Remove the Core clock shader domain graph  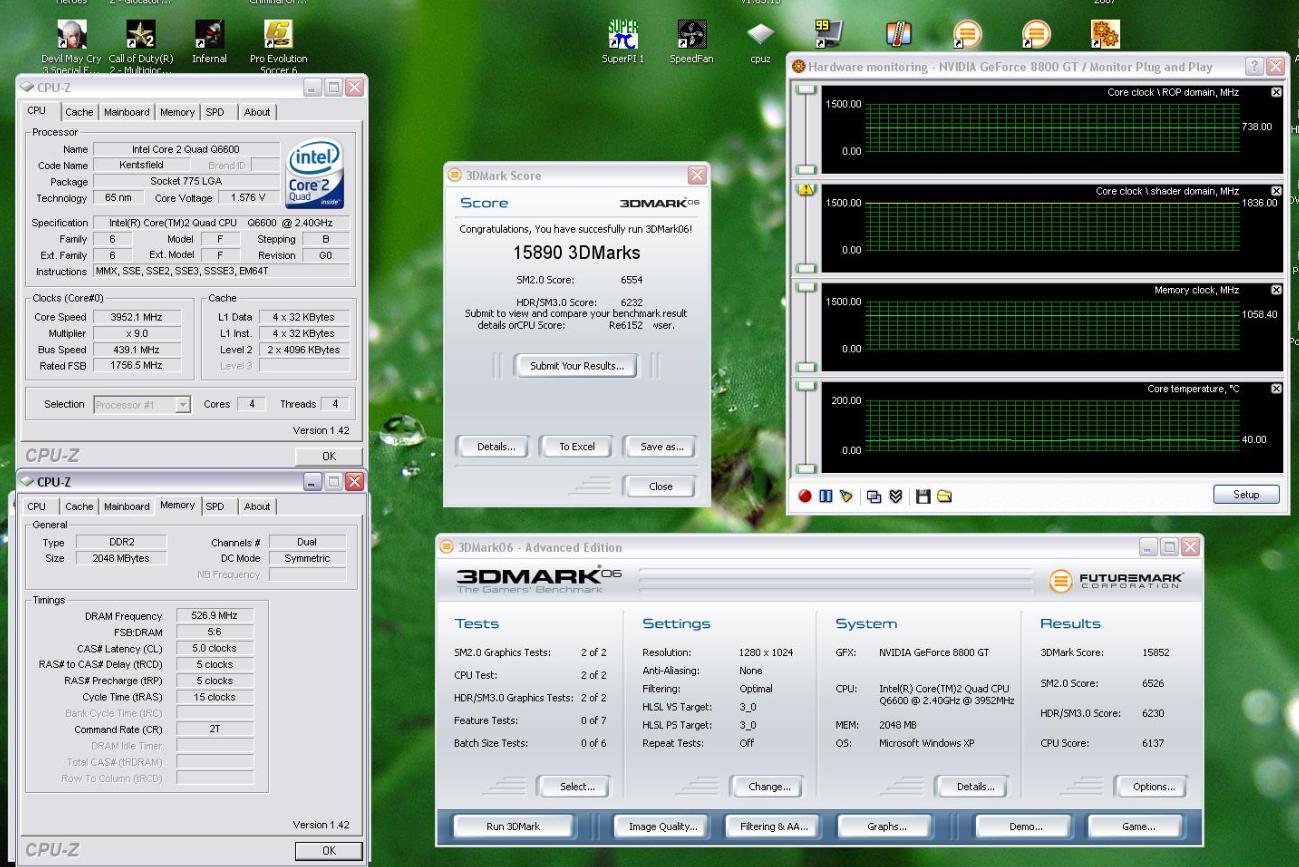click(x=1276, y=191)
